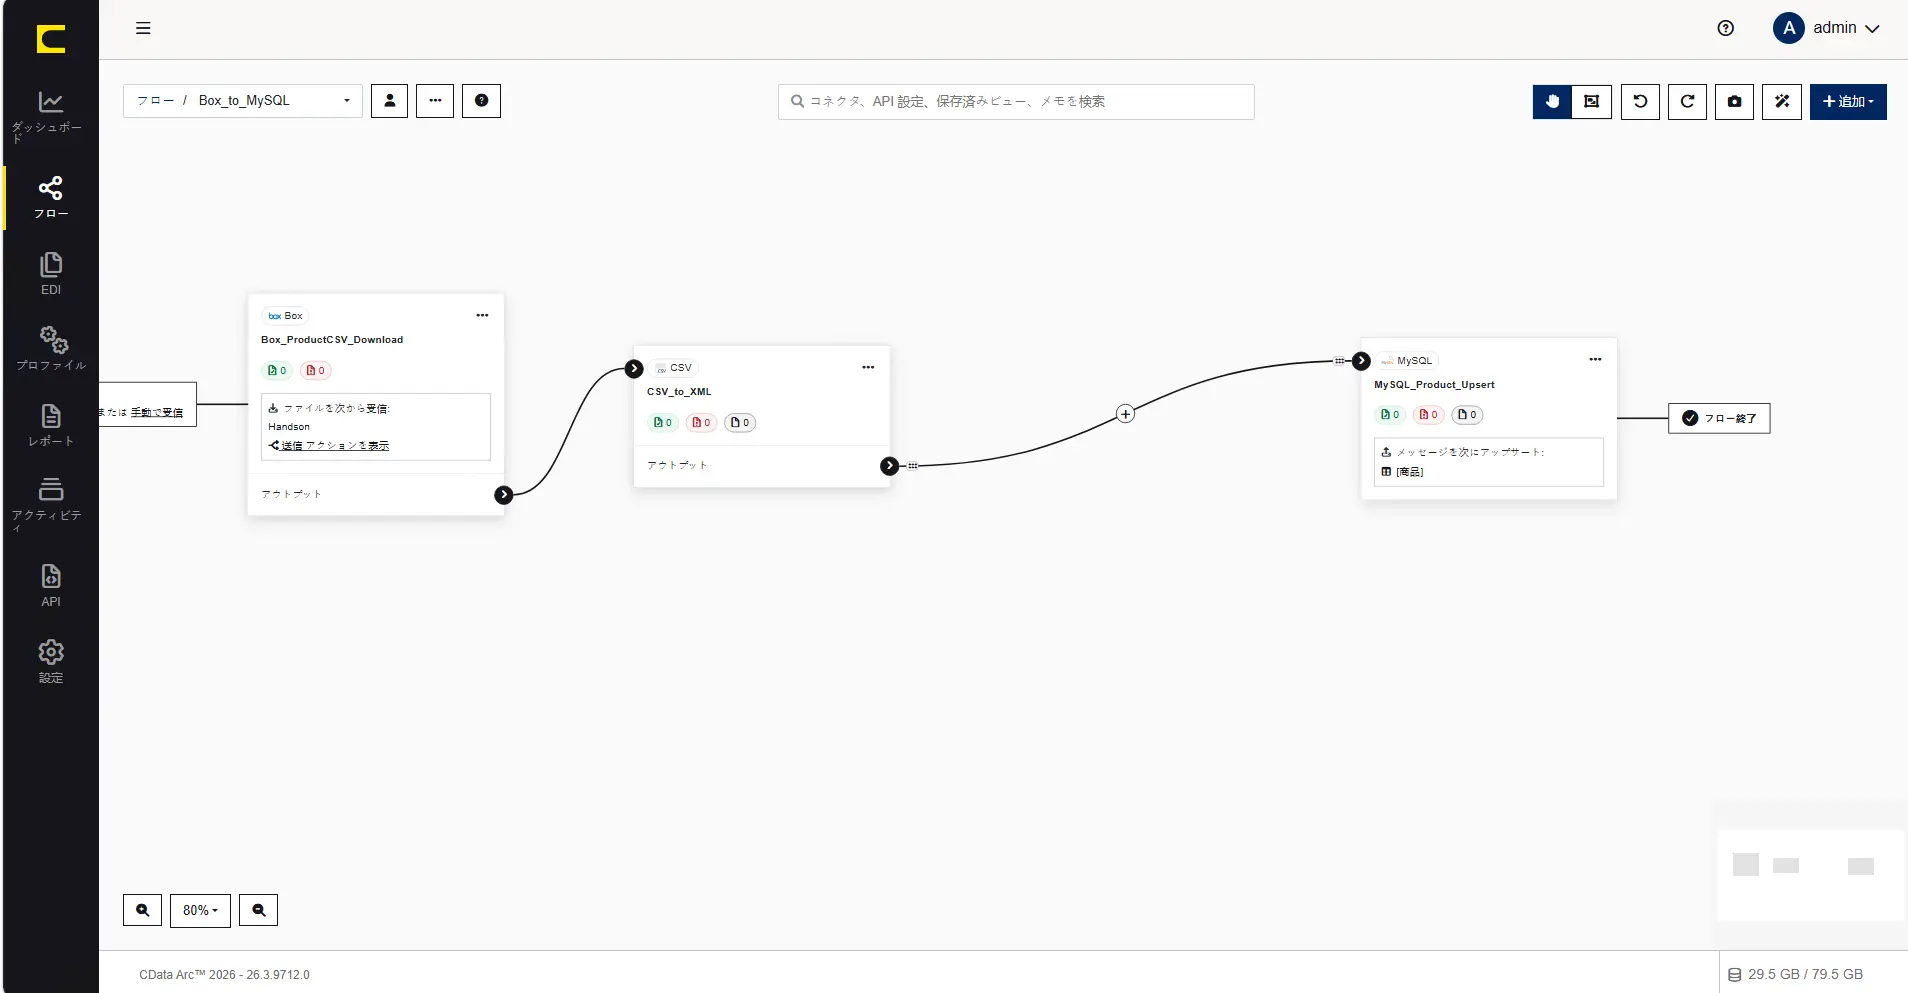
Task: Open the CSV_to_XML card ellipsis menu
Action: tap(868, 368)
